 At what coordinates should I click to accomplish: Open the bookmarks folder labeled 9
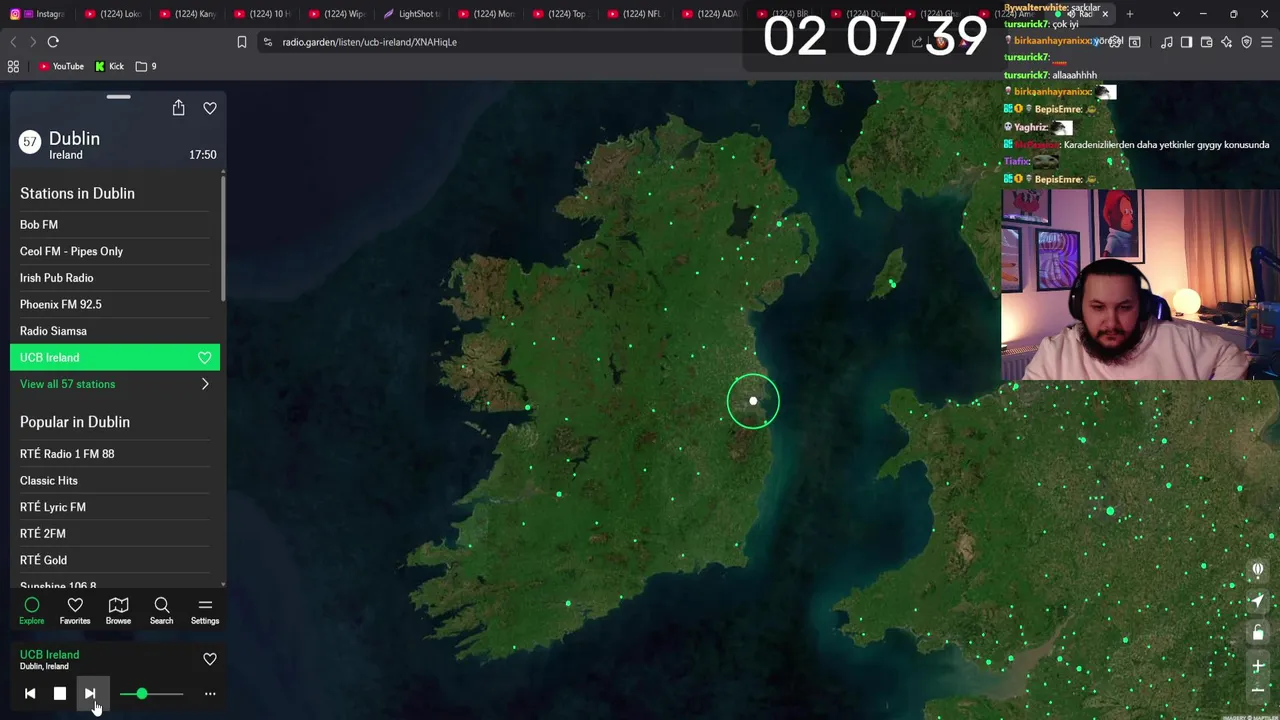[146, 66]
